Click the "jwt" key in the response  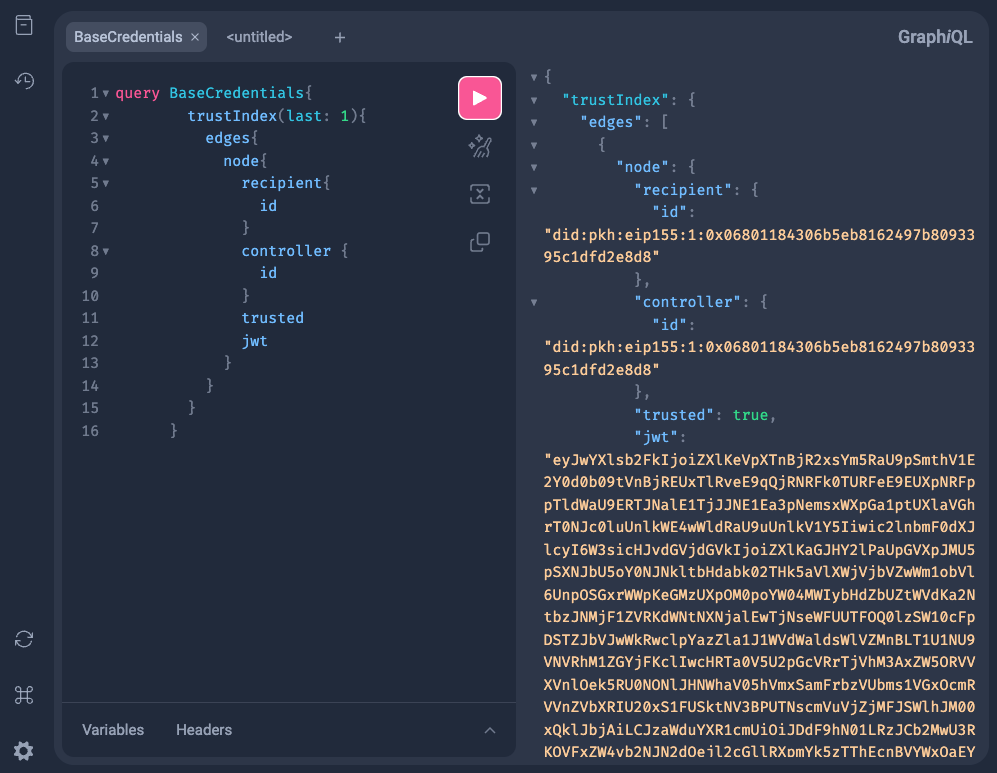coord(656,437)
